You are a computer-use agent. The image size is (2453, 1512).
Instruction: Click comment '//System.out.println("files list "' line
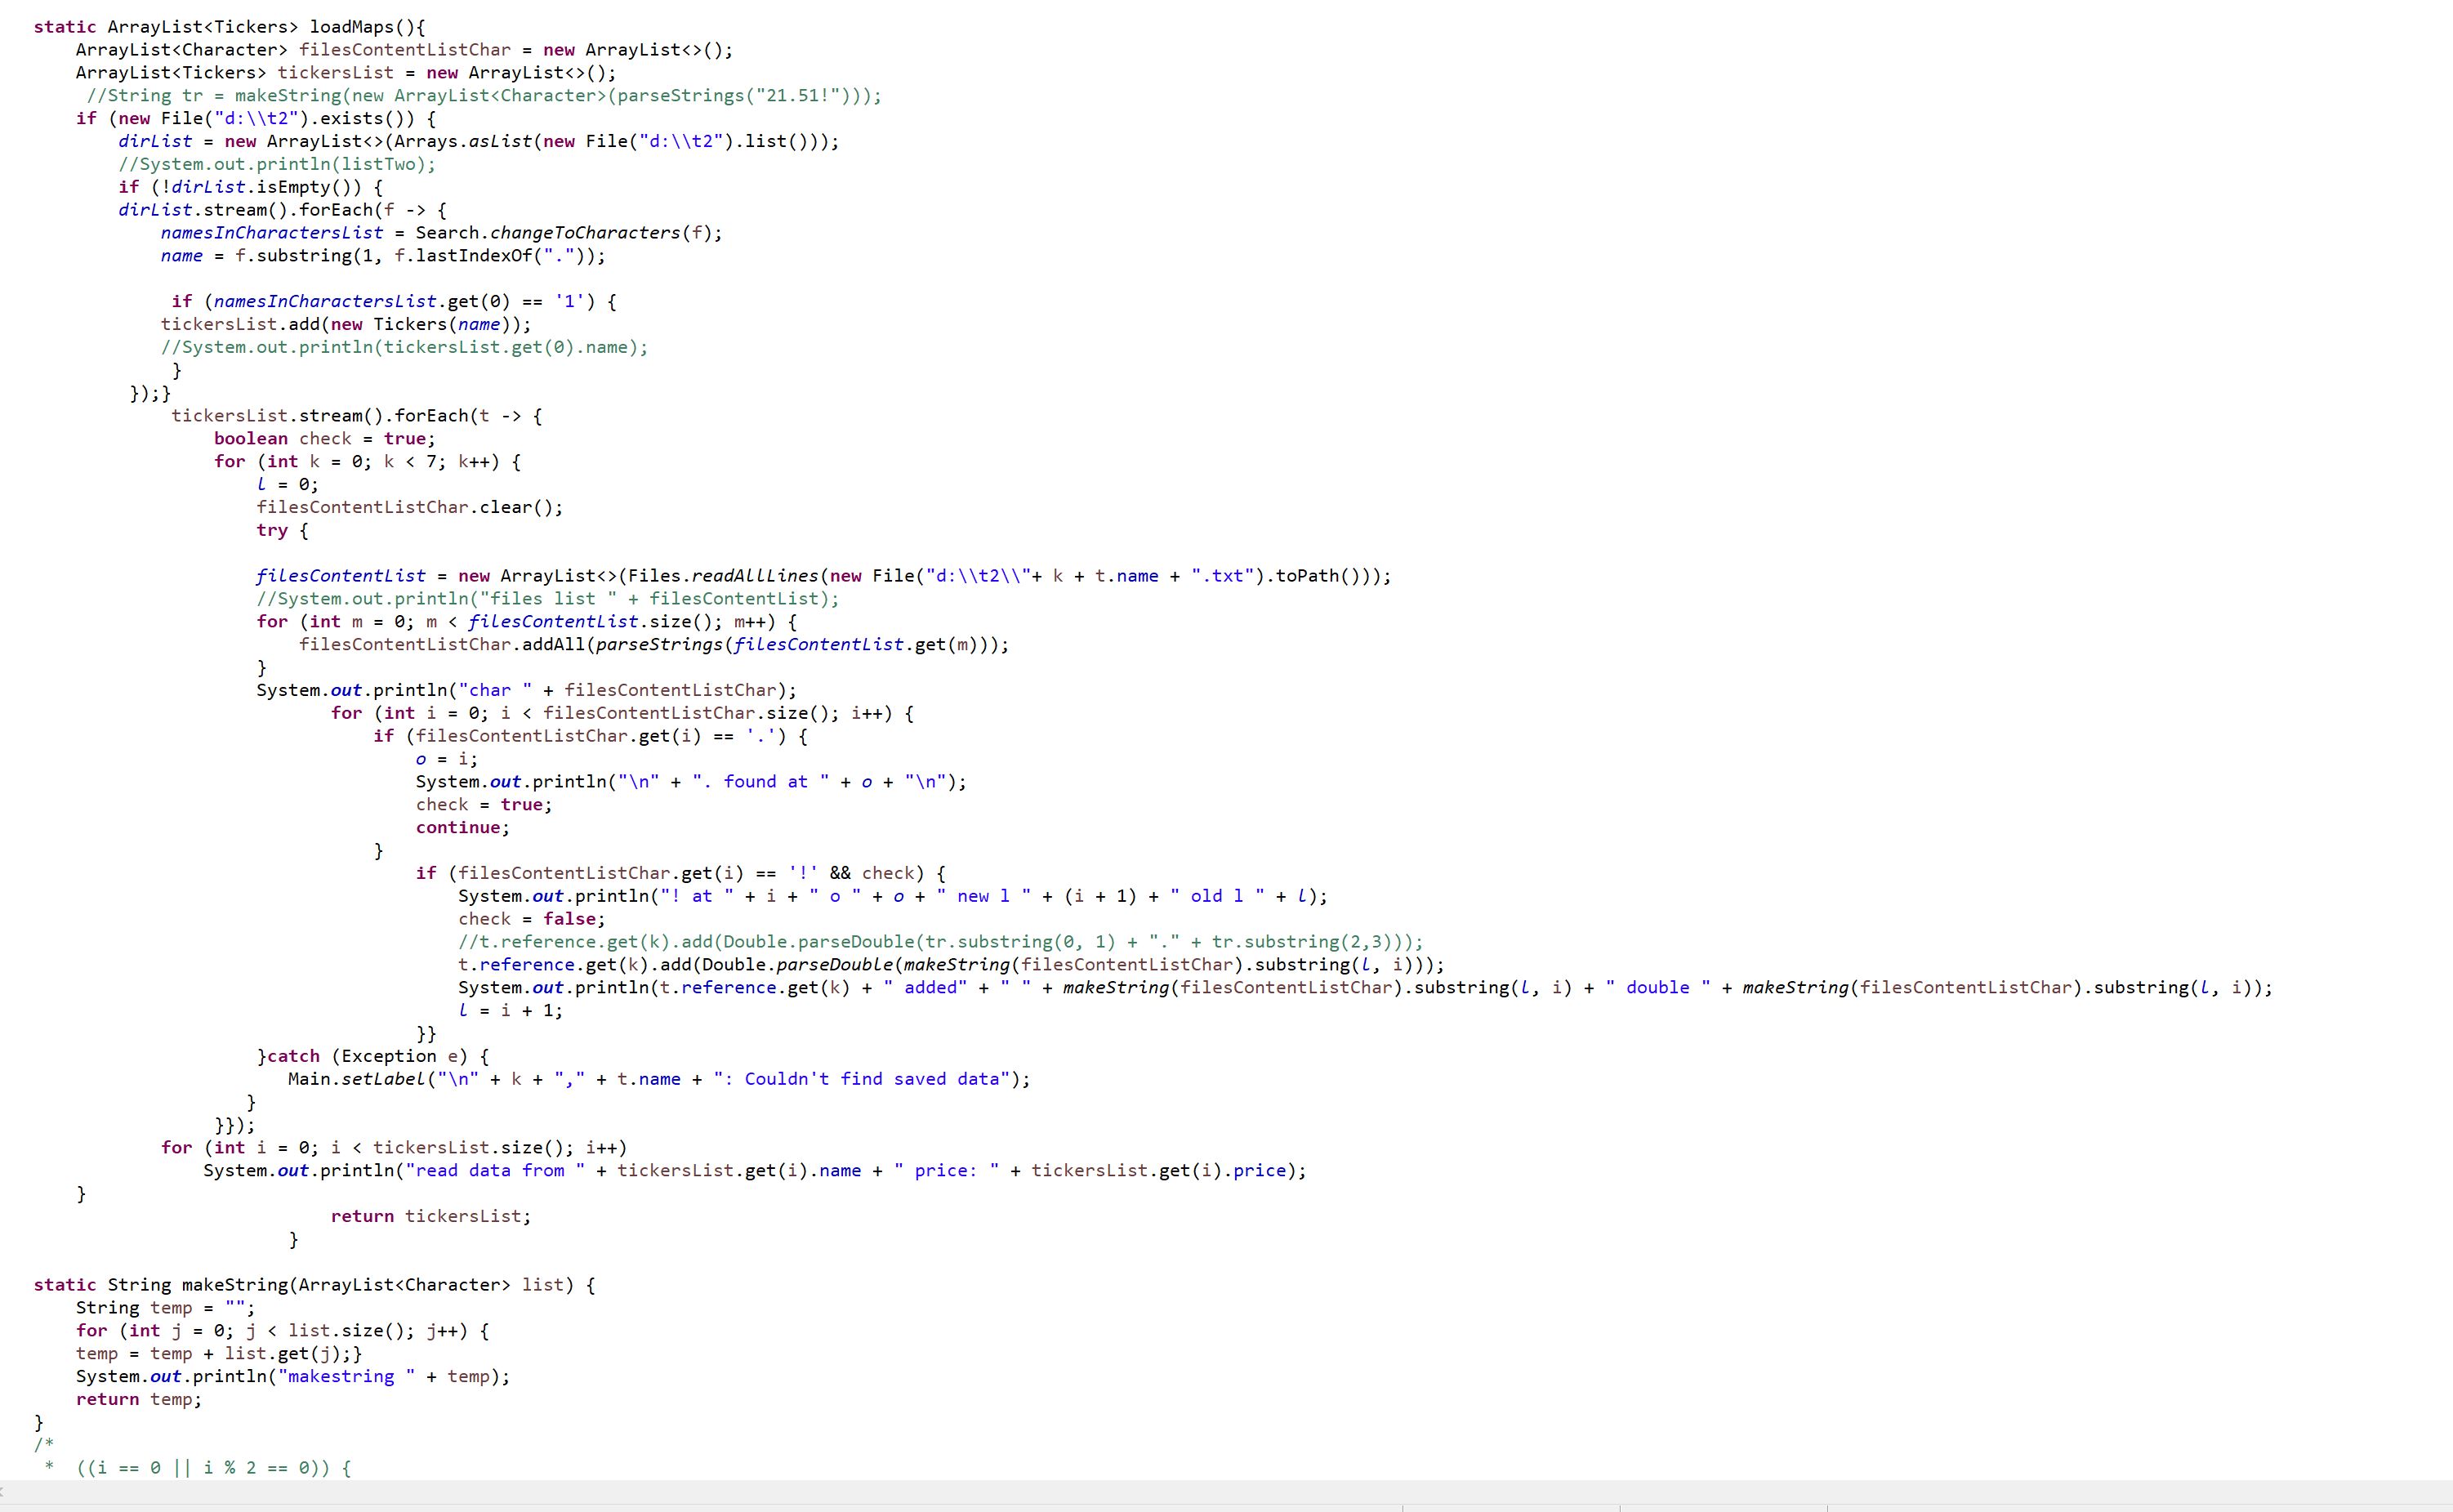click(x=548, y=599)
